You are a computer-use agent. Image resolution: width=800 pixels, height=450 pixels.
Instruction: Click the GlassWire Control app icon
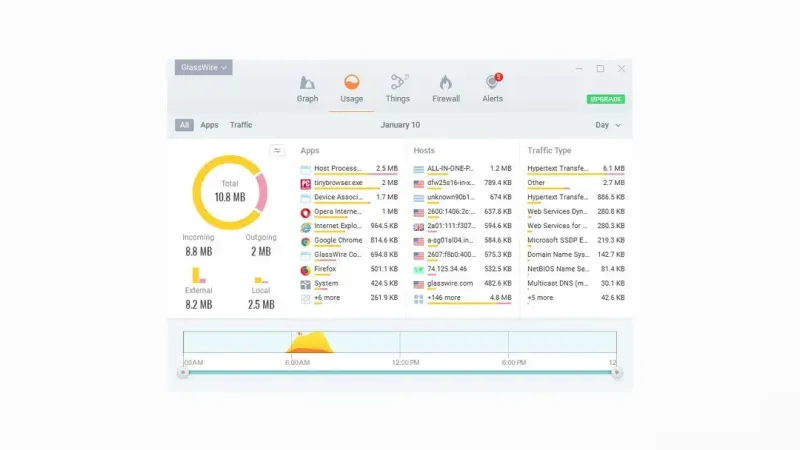306,256
